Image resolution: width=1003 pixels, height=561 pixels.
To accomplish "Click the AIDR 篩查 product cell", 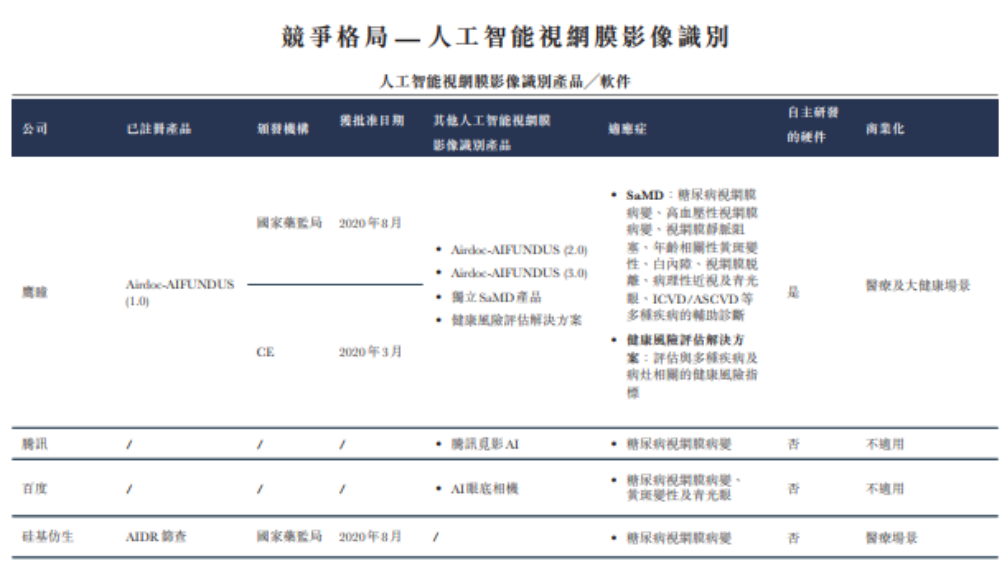I will 156,537.
